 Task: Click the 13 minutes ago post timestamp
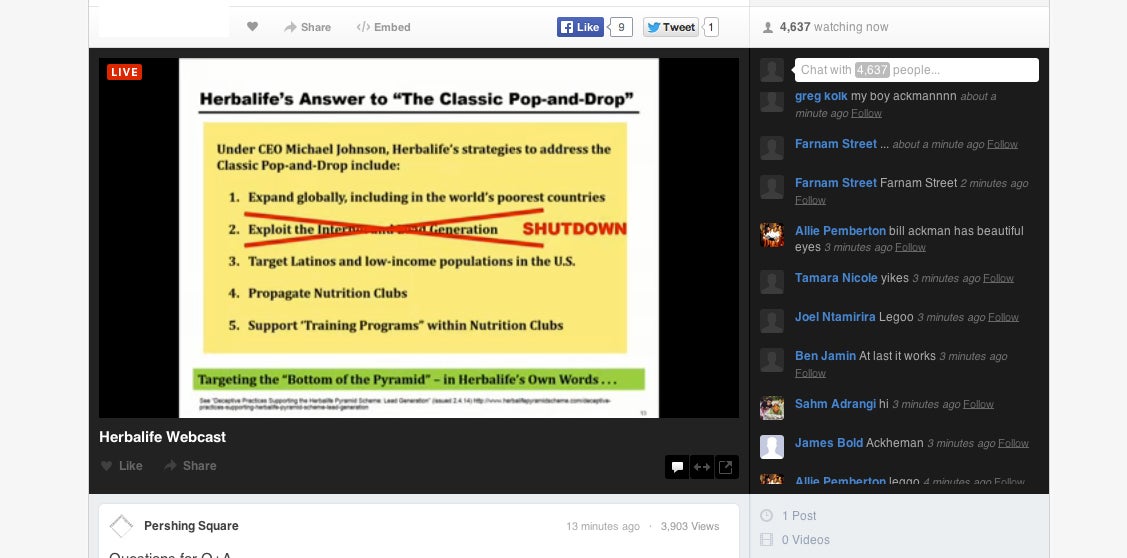(x=602, y=526)
